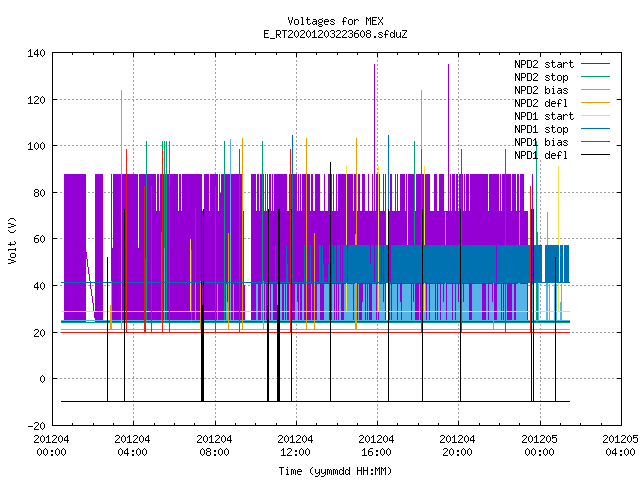The height and width of the screenshot is (480, 640).
Task: Click the 40 y-axis tick label
Action: [x=40, y=286]
